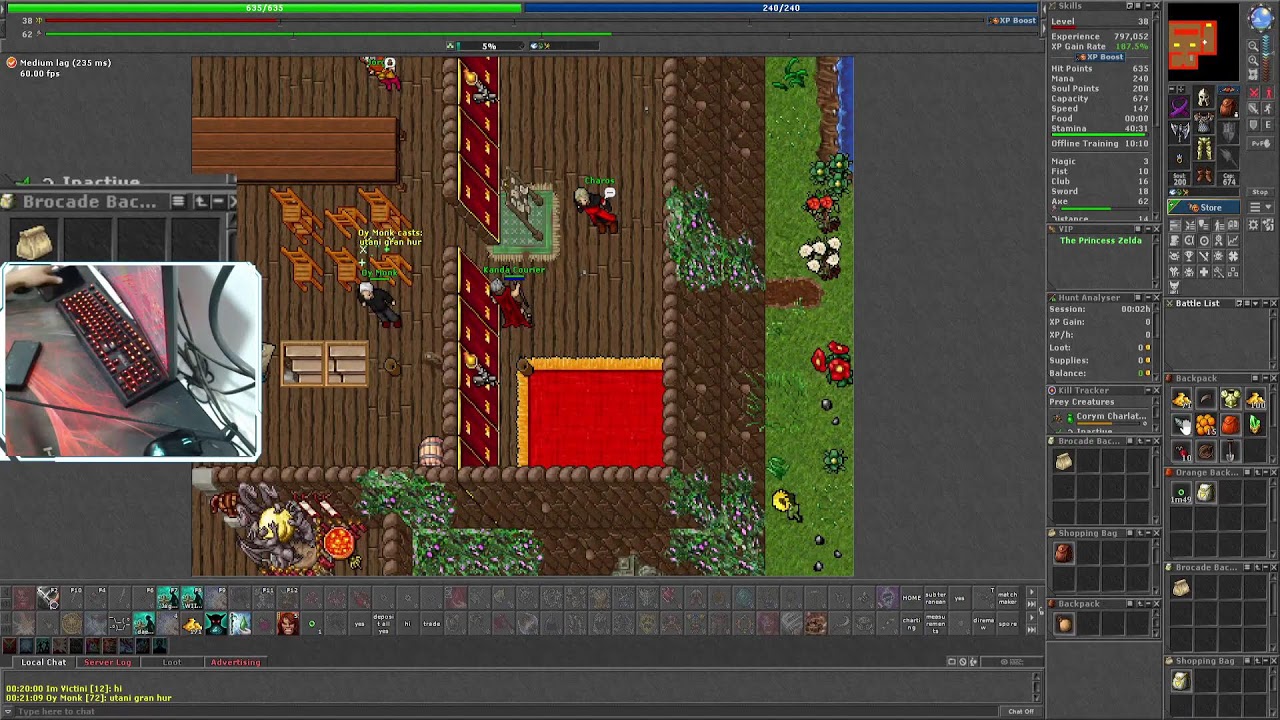The image size is (1280, 720).
Task: Toggle the PvP mode button
Action: [1260, 143]
